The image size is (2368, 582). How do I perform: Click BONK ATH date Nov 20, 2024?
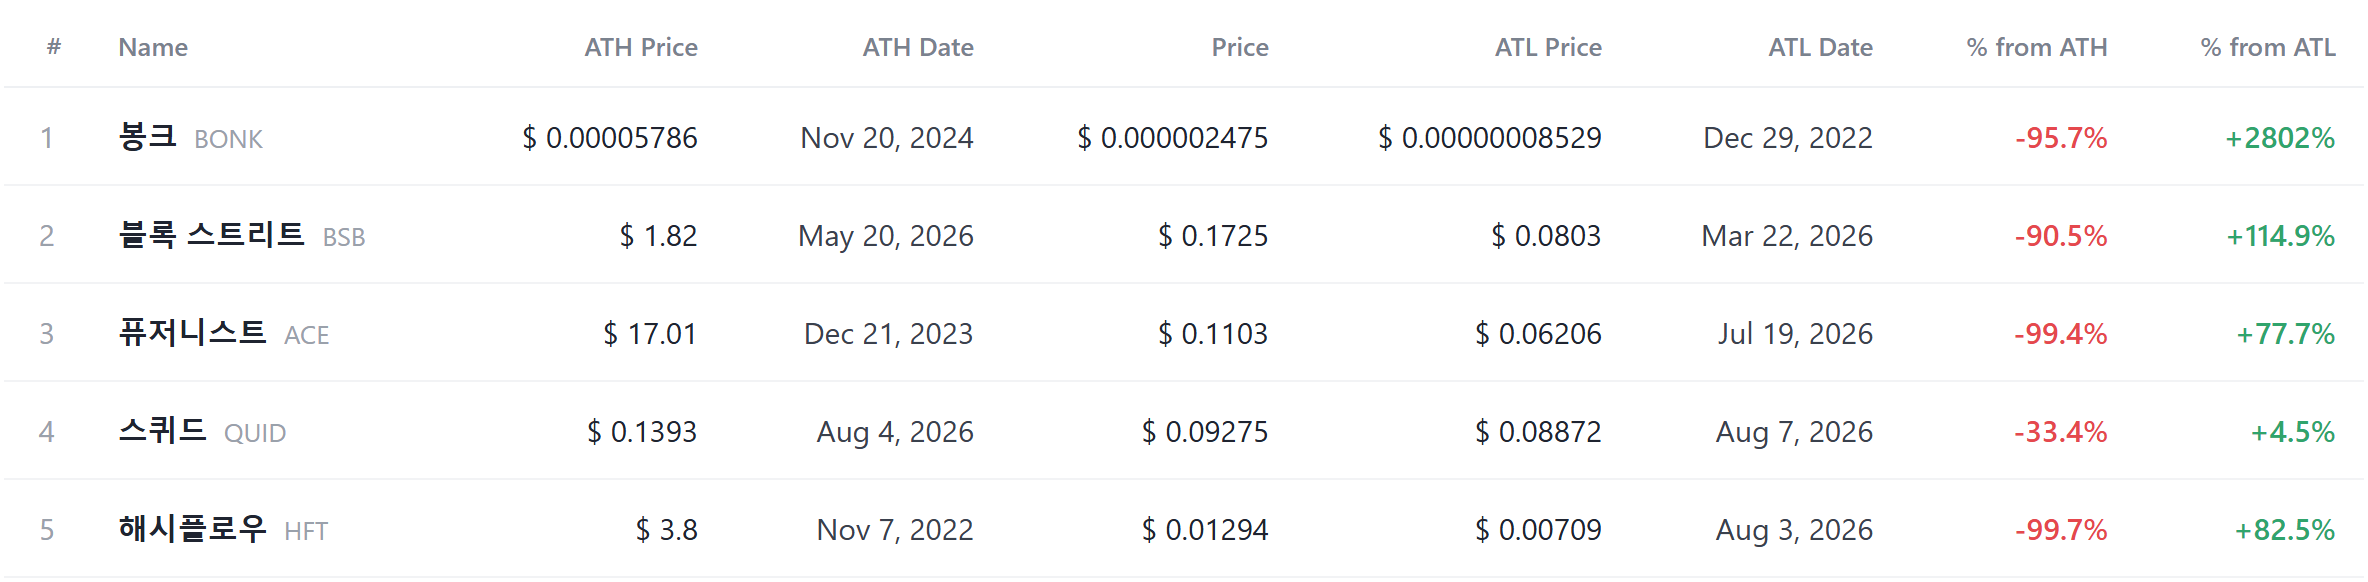[887, 138]
